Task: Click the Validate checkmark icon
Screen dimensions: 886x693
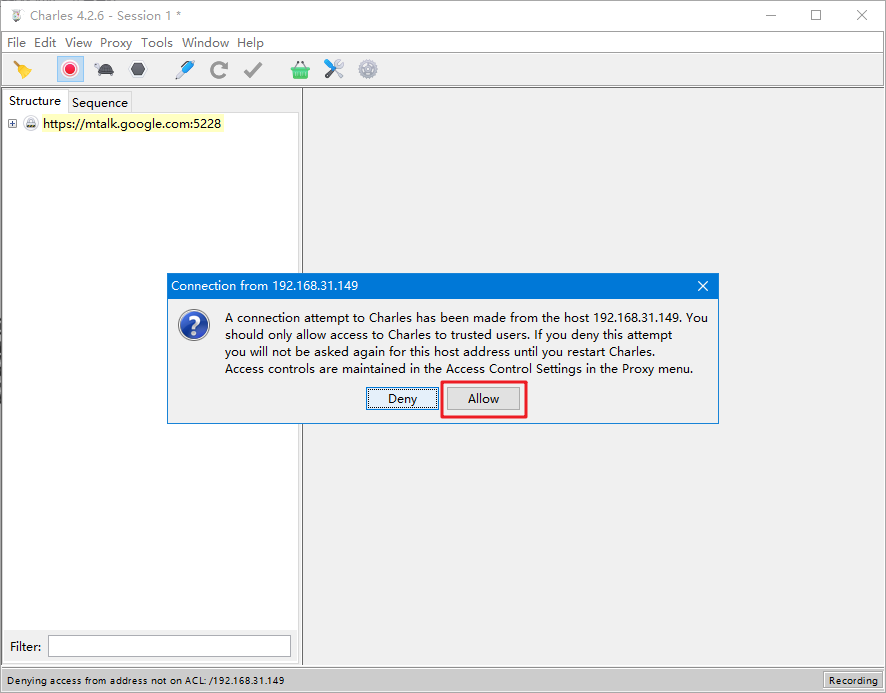Action: point(253,70)
